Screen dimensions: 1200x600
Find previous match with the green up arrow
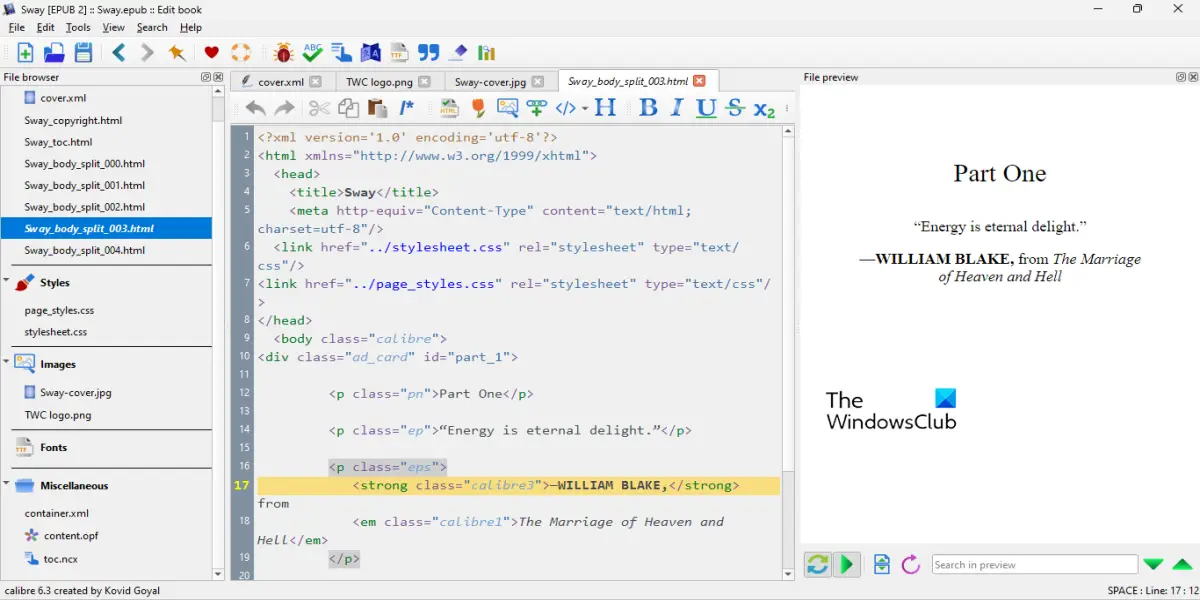pyautogui.click(x=1182, y=565)
